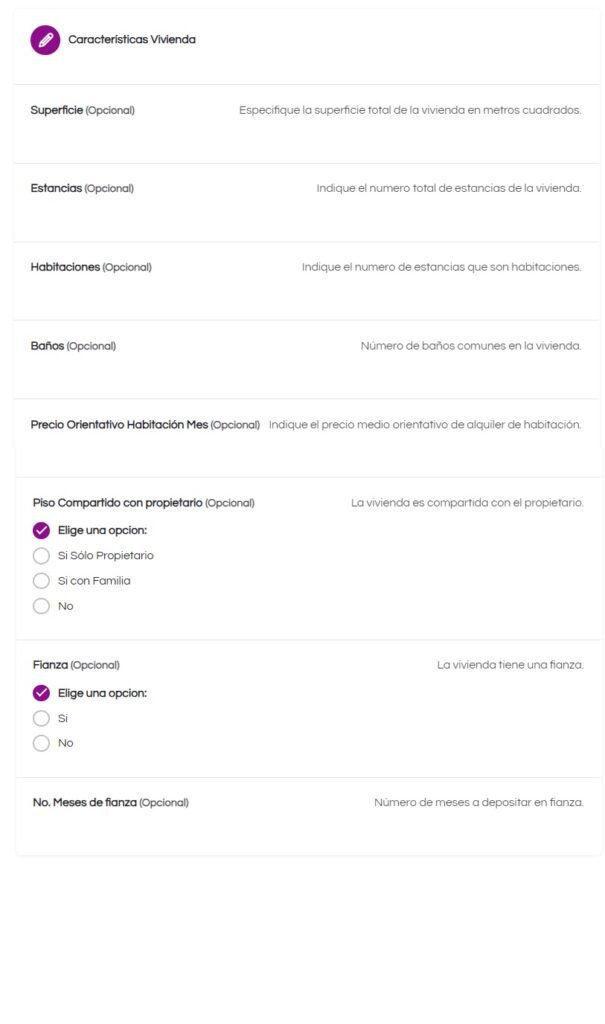
Task: Click the 'Número de baños comunes' description
Action: [x=471, y=345]
